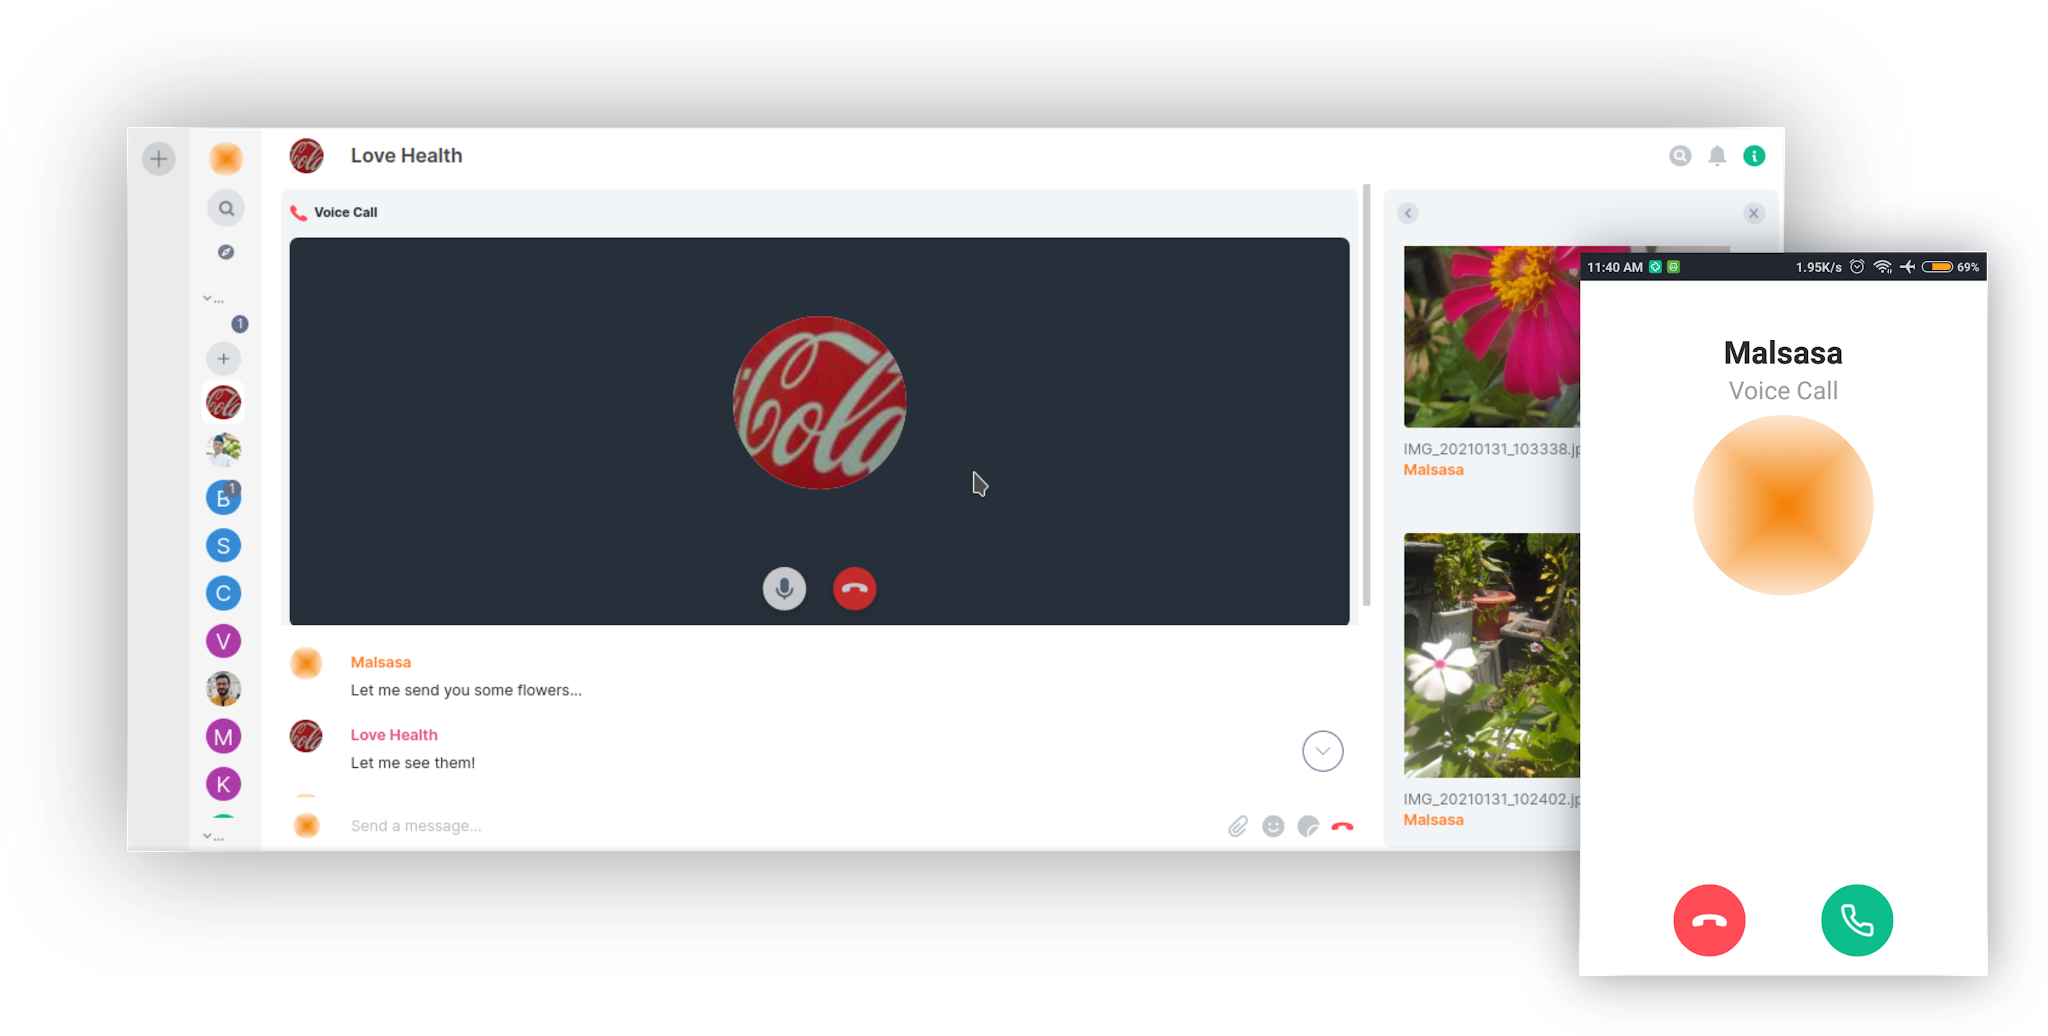Open notifications bell in the chat header
This screenshot has height=1036, width=2048.
point(1717,155)
